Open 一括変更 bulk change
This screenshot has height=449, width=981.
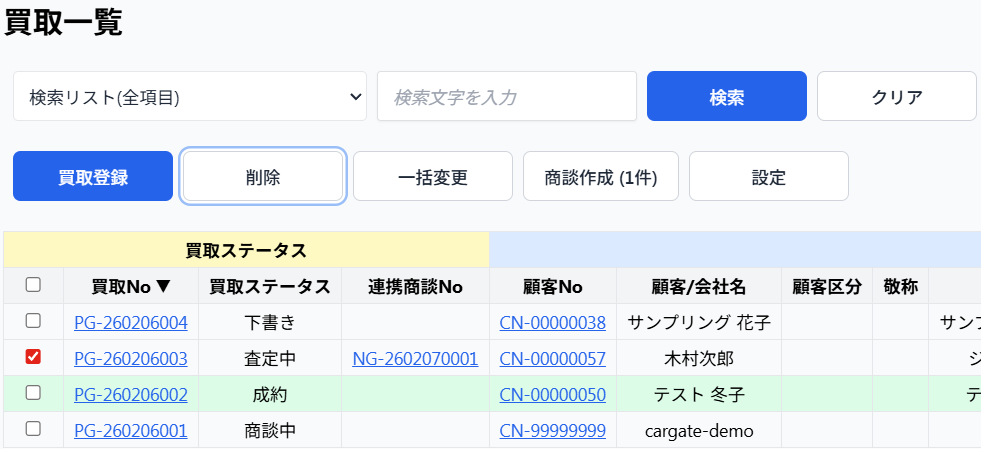tap(432, 177)
